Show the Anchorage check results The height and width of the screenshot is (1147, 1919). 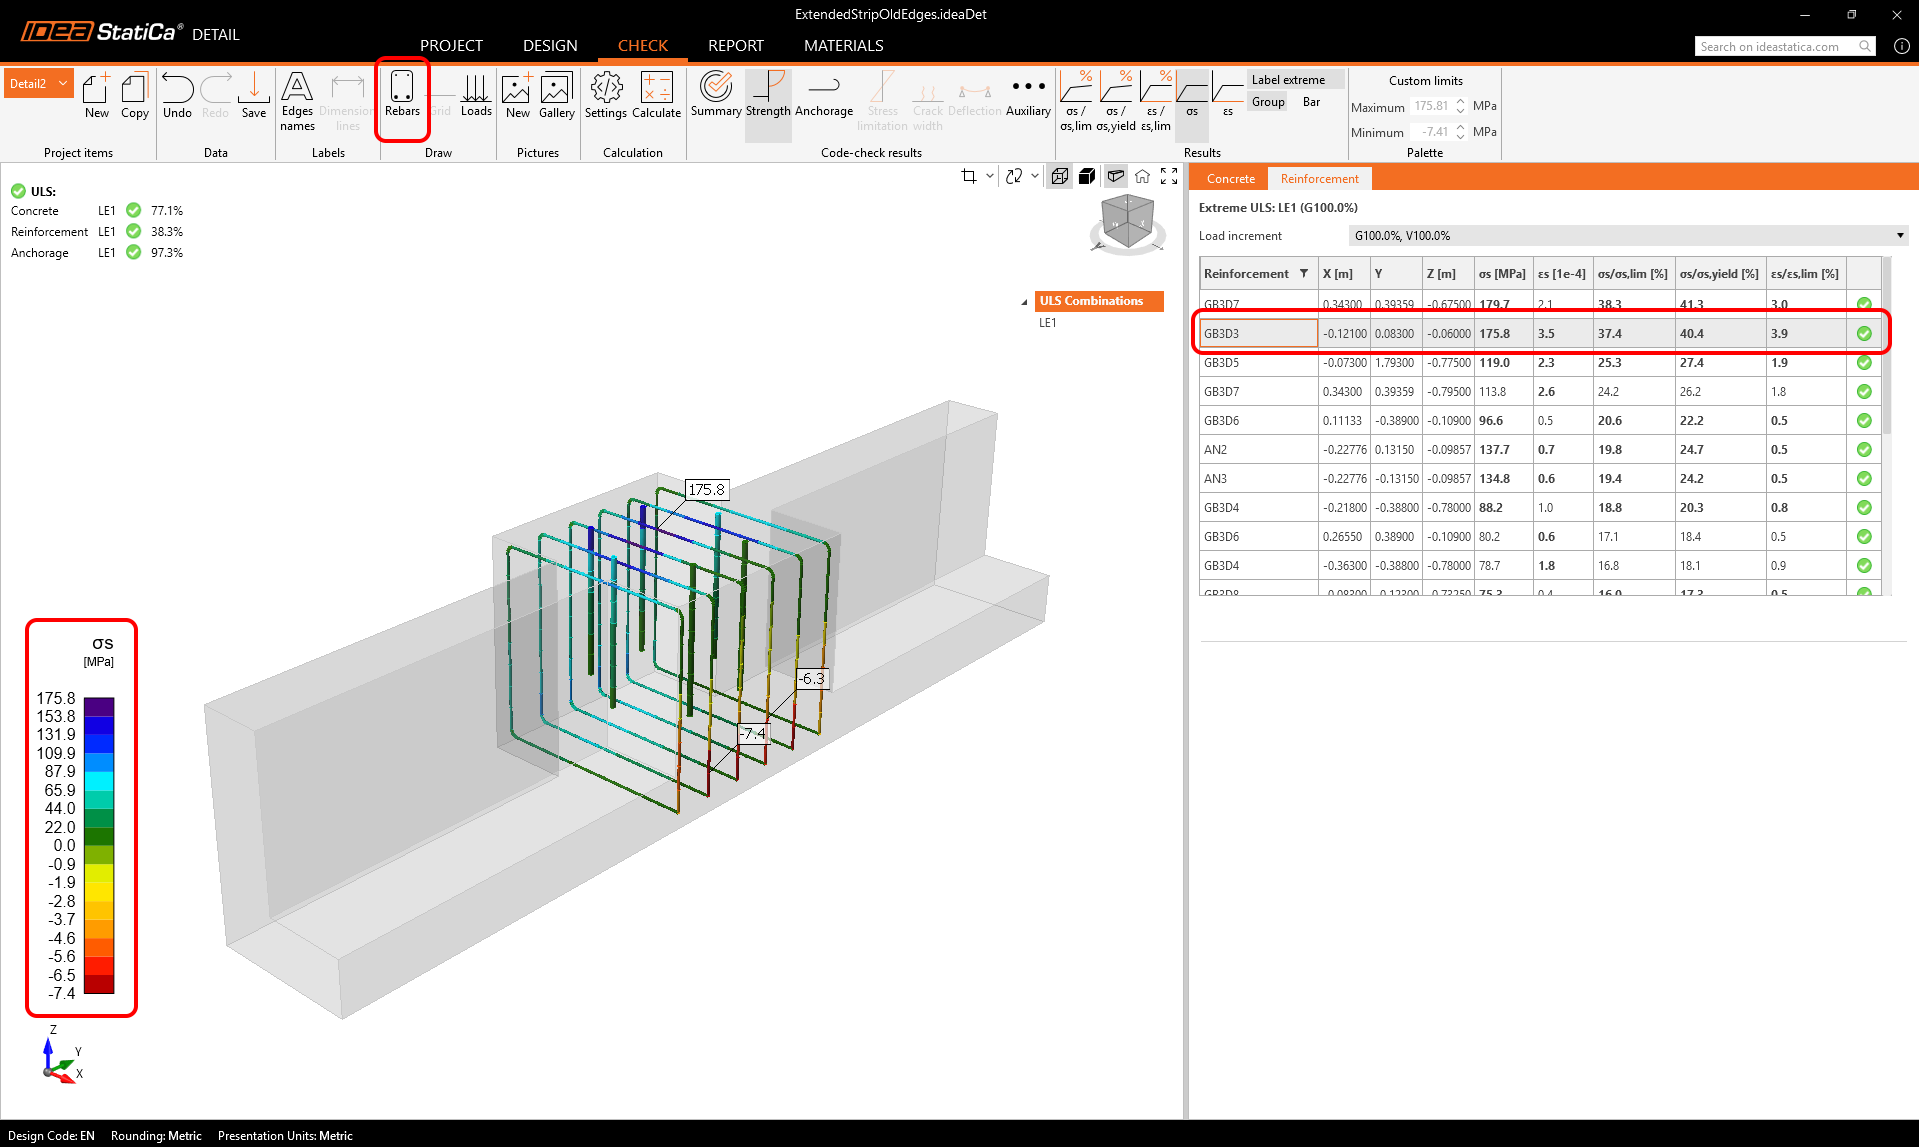point(823,95)
